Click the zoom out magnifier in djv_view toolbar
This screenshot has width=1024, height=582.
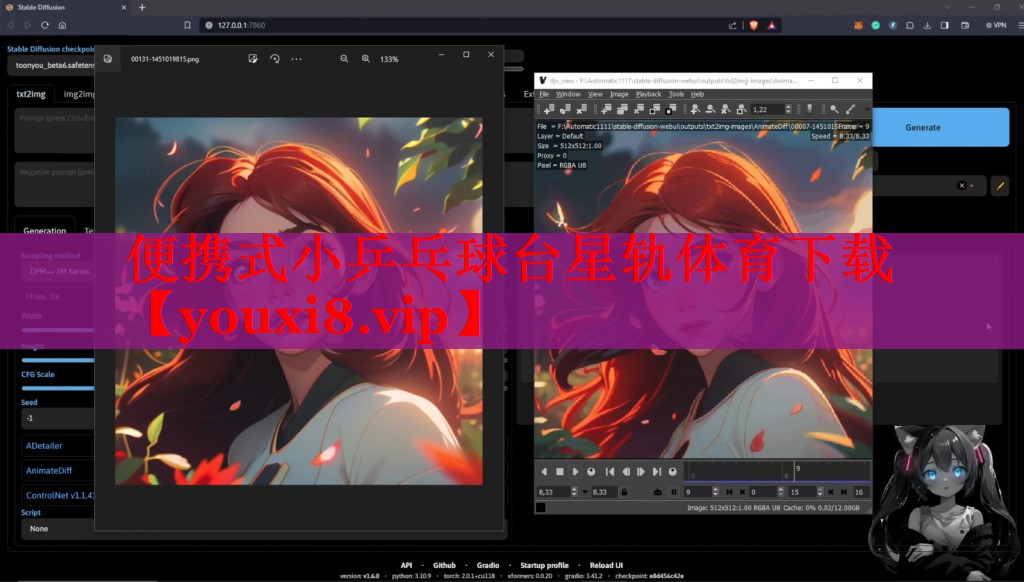click(x=710, y=109)
